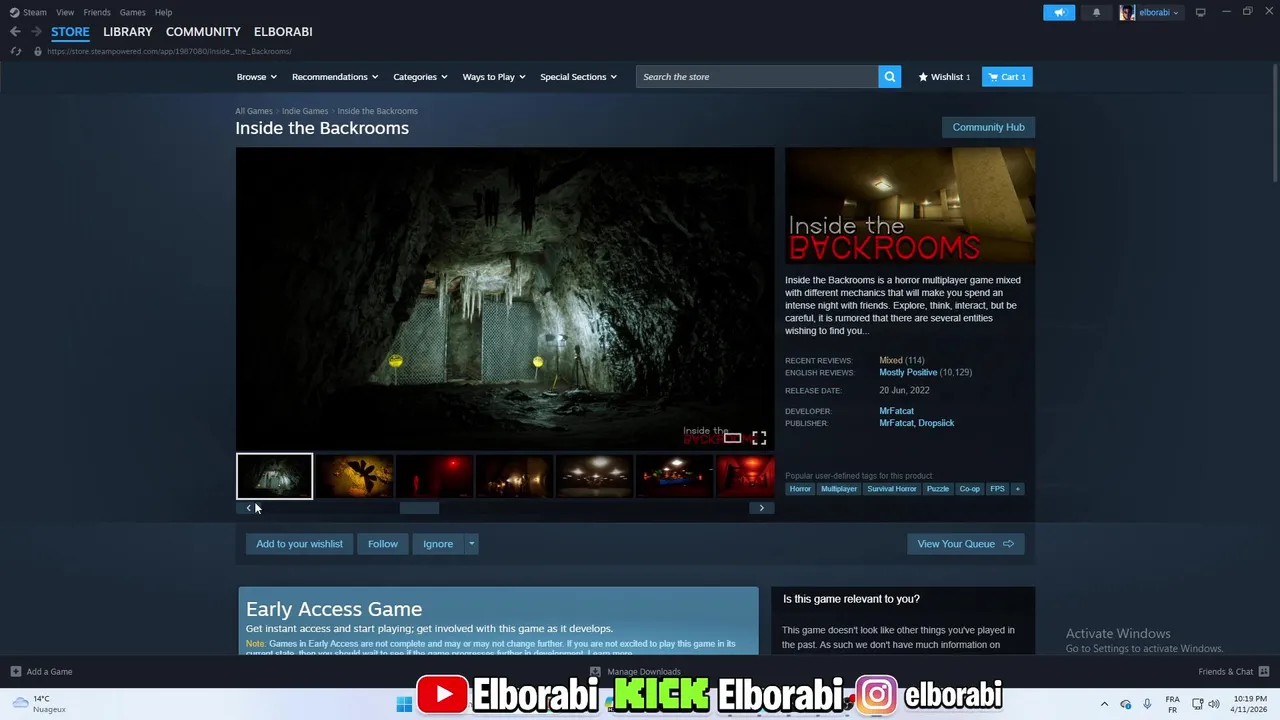The image size is (1280, 720).
Task: Go back with the left arrow
Action: click(15, 32)
